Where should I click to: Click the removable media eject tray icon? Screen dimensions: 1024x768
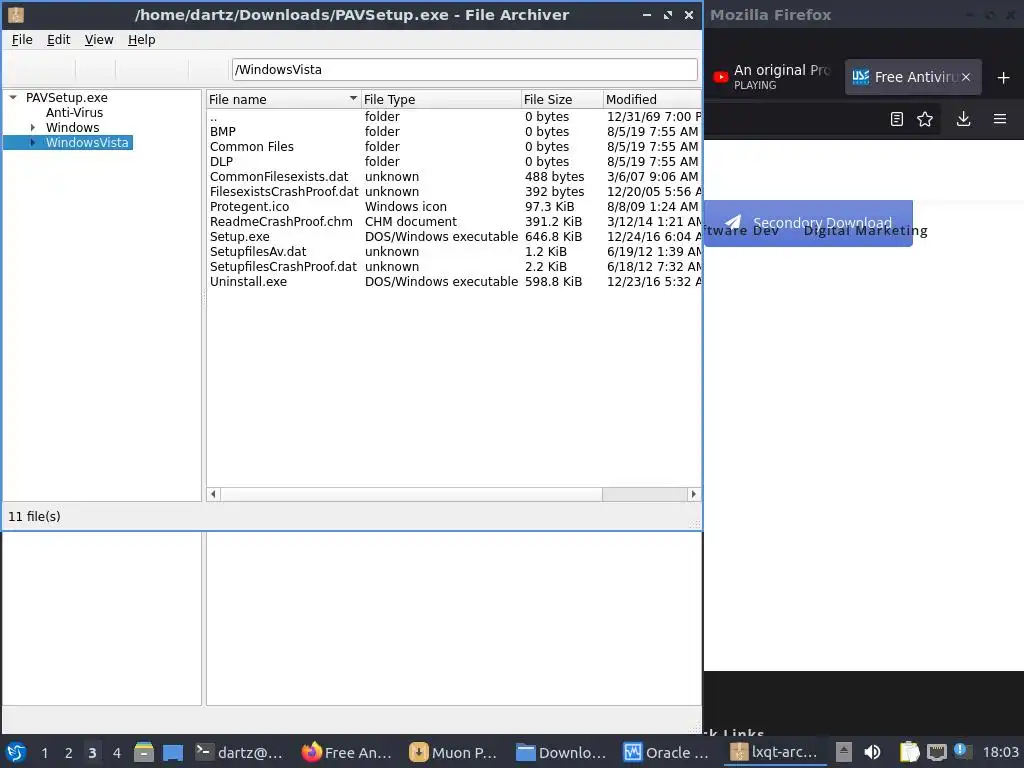844,752
